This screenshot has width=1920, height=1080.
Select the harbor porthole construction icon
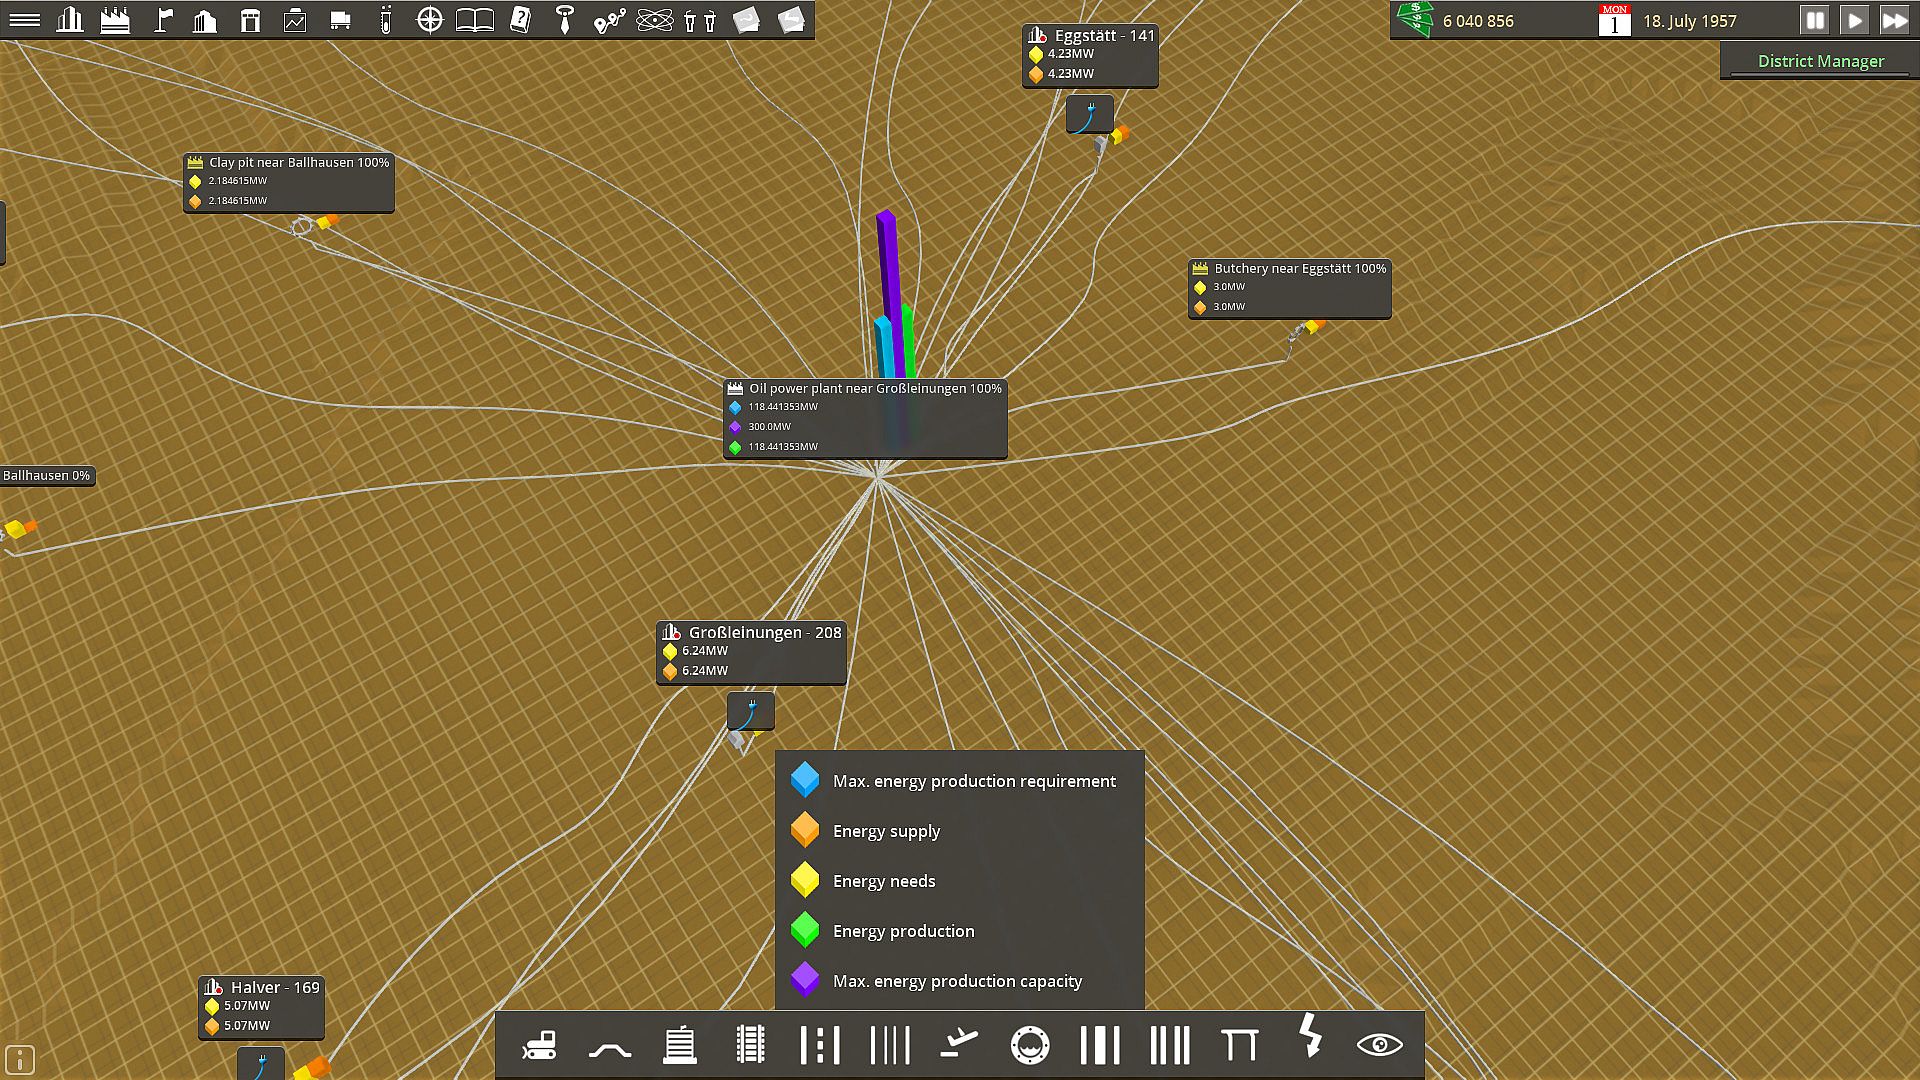1029,1046
